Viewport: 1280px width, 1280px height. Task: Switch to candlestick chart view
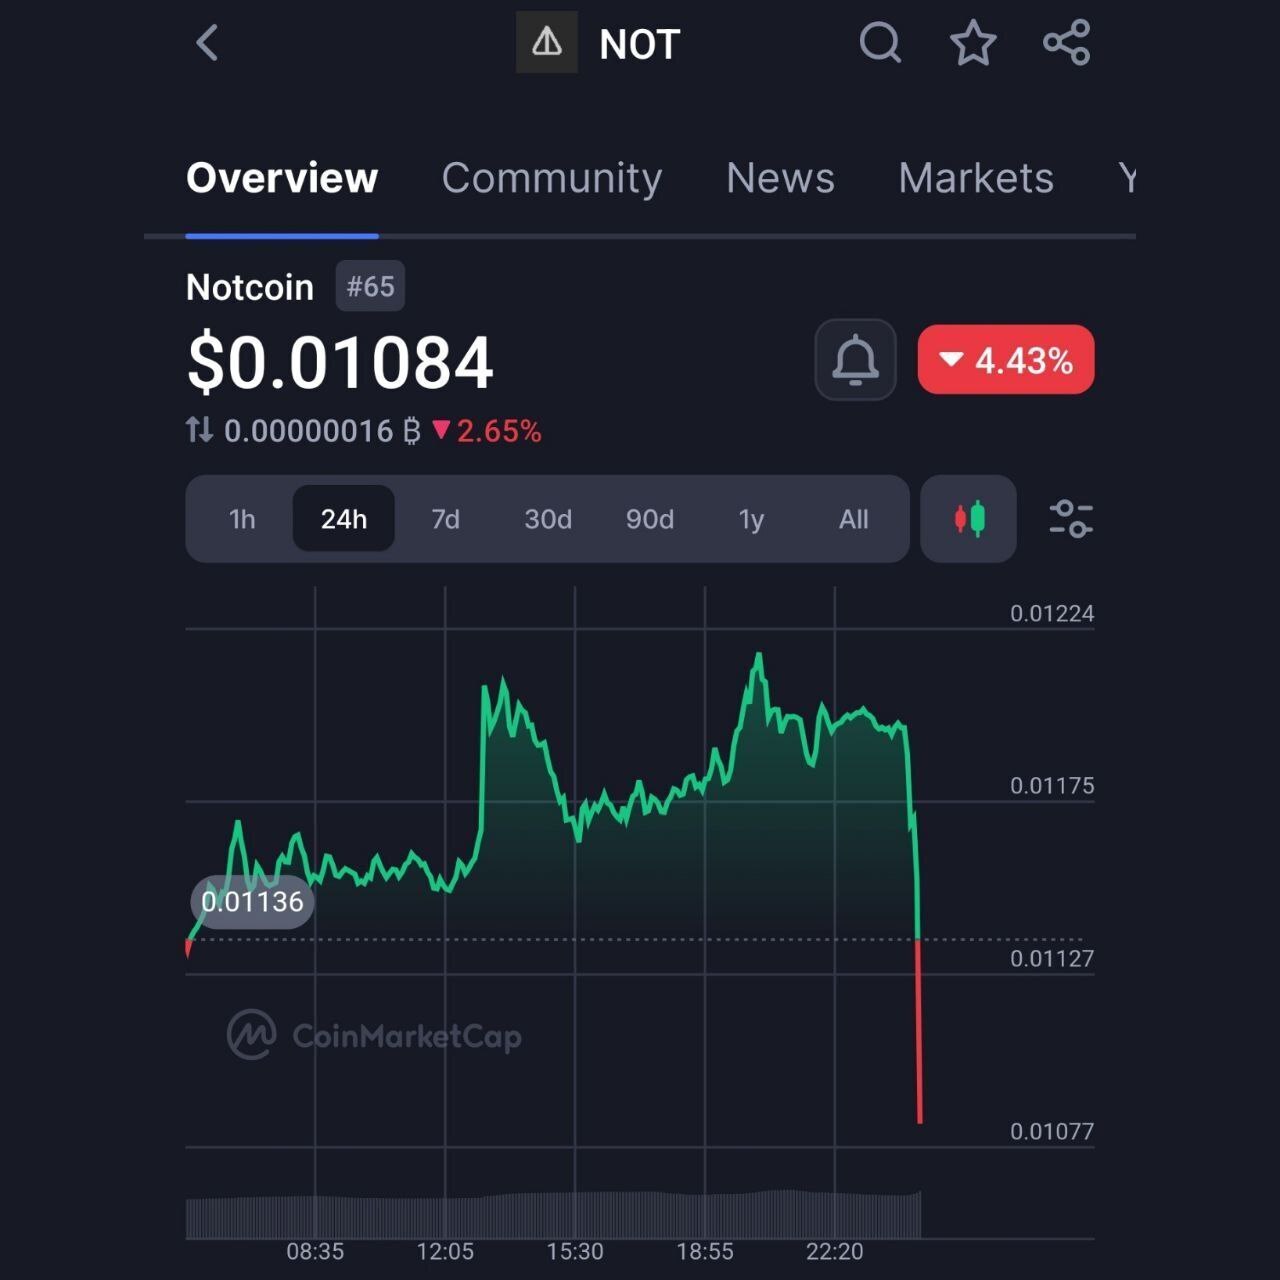[x=968, y=519]
